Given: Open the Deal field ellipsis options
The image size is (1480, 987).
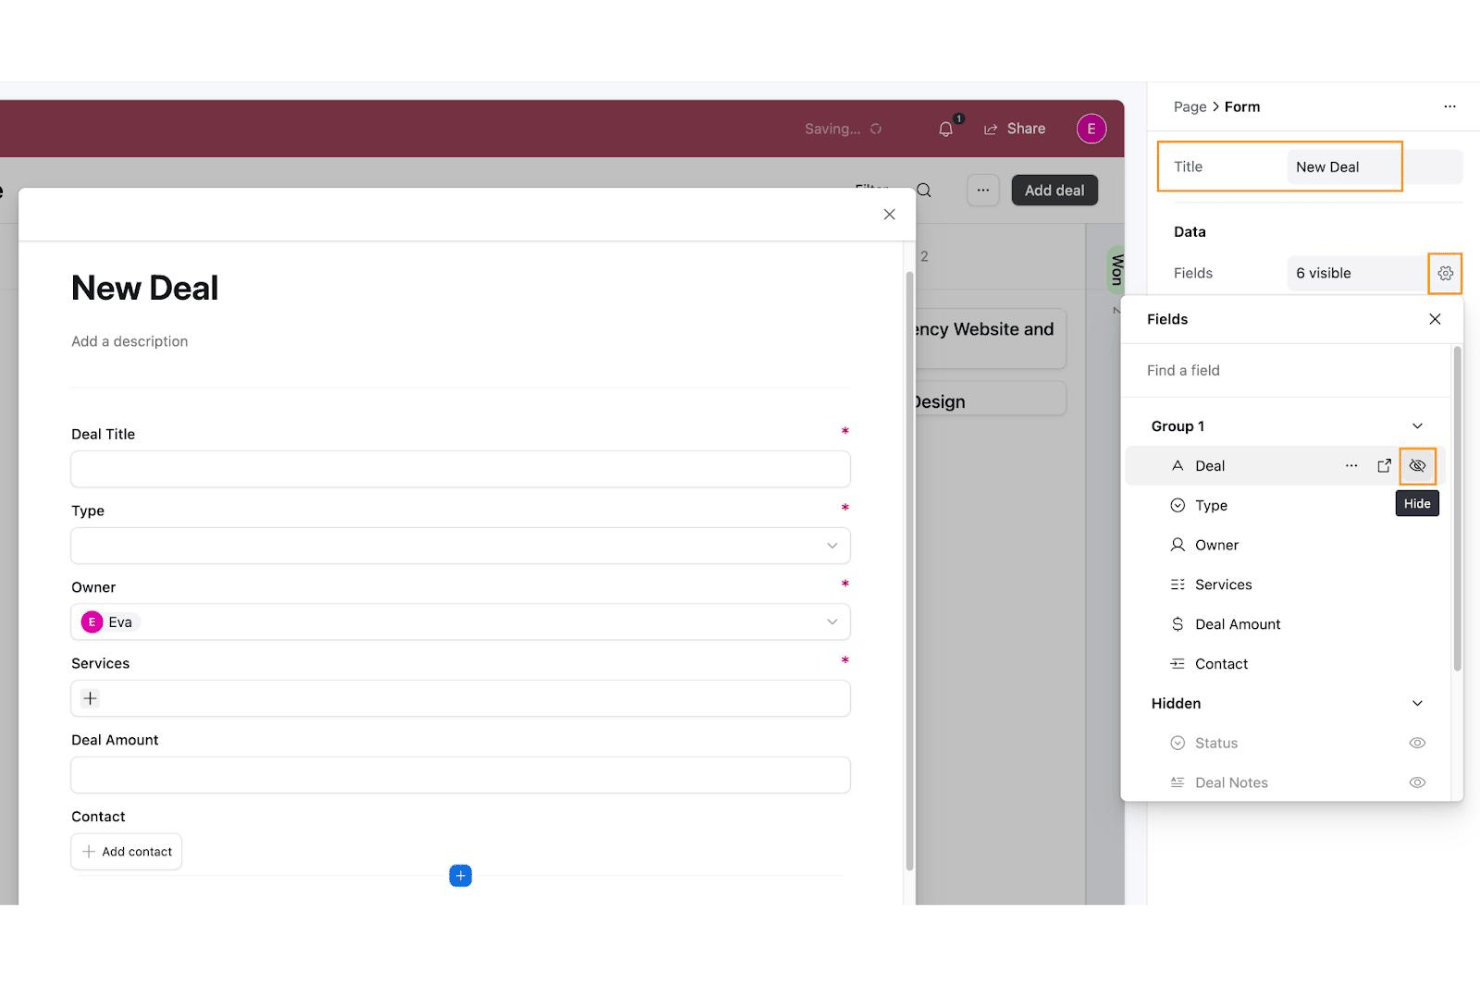Looking at the screenshot, I should coord(1351,466).
